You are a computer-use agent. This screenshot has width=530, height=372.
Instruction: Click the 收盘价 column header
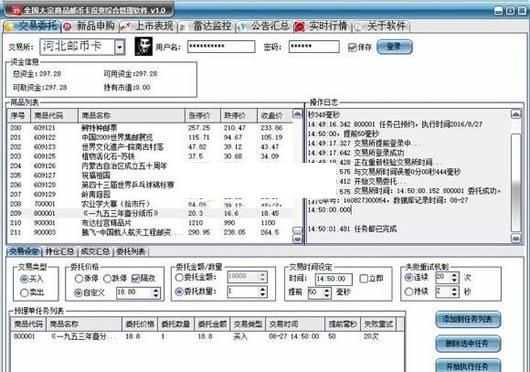tap(274, 116)
